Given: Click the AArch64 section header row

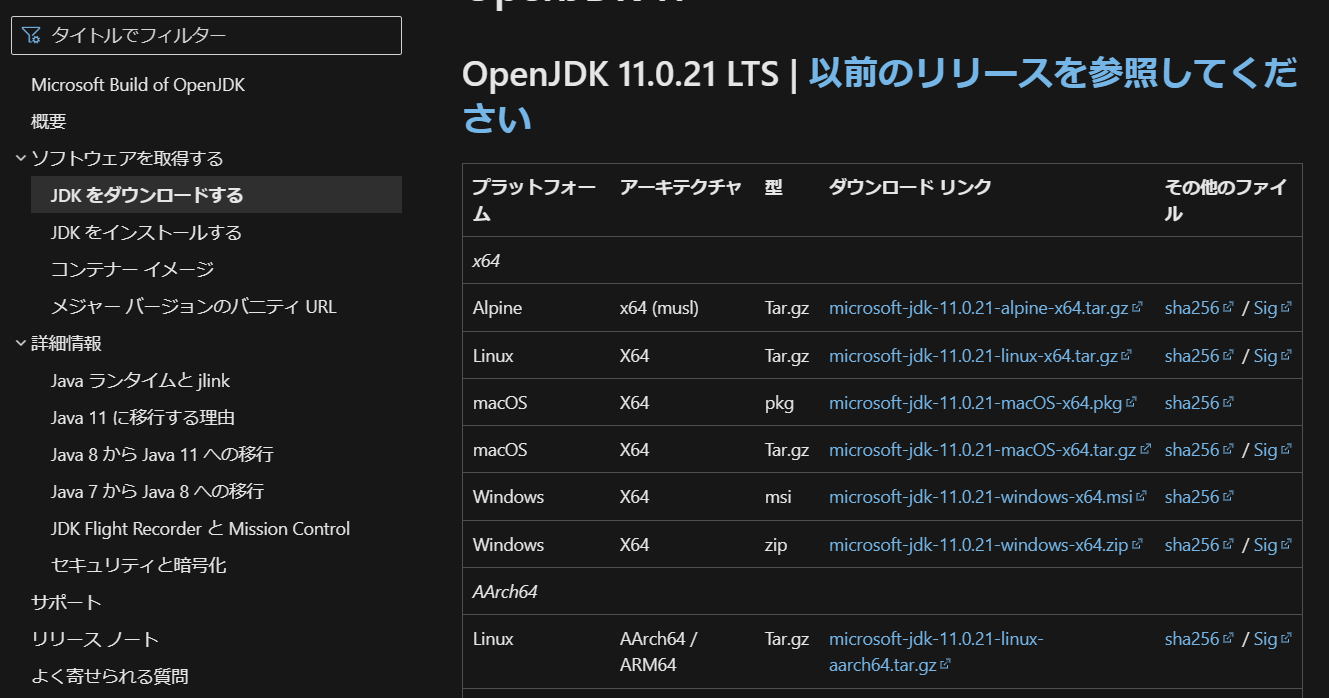Looking at the screenshot, I should [x=882, y=591].
